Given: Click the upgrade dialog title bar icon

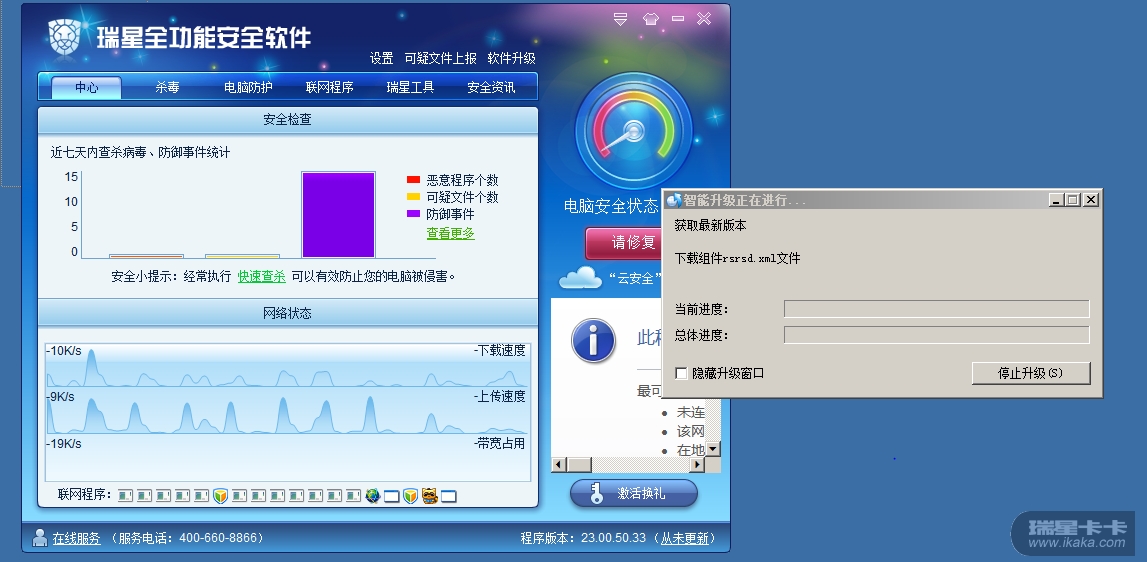Looking at the screenshot, I should 674,200.
